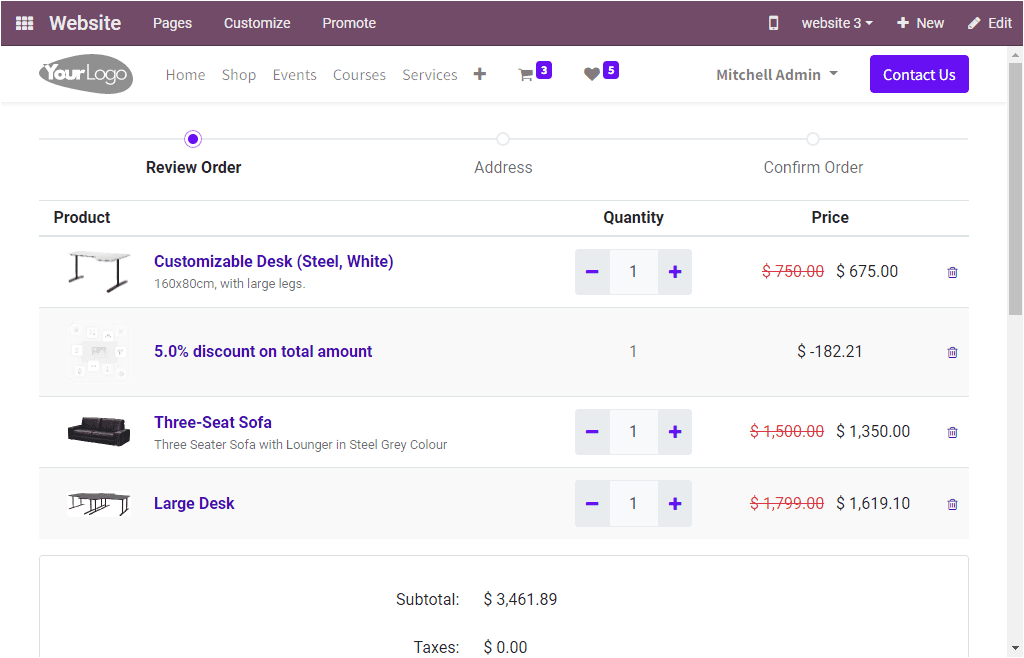The image size is (1024, 658).
Task: Open the Mitchell Admin account dropdown
Action: 777,74
